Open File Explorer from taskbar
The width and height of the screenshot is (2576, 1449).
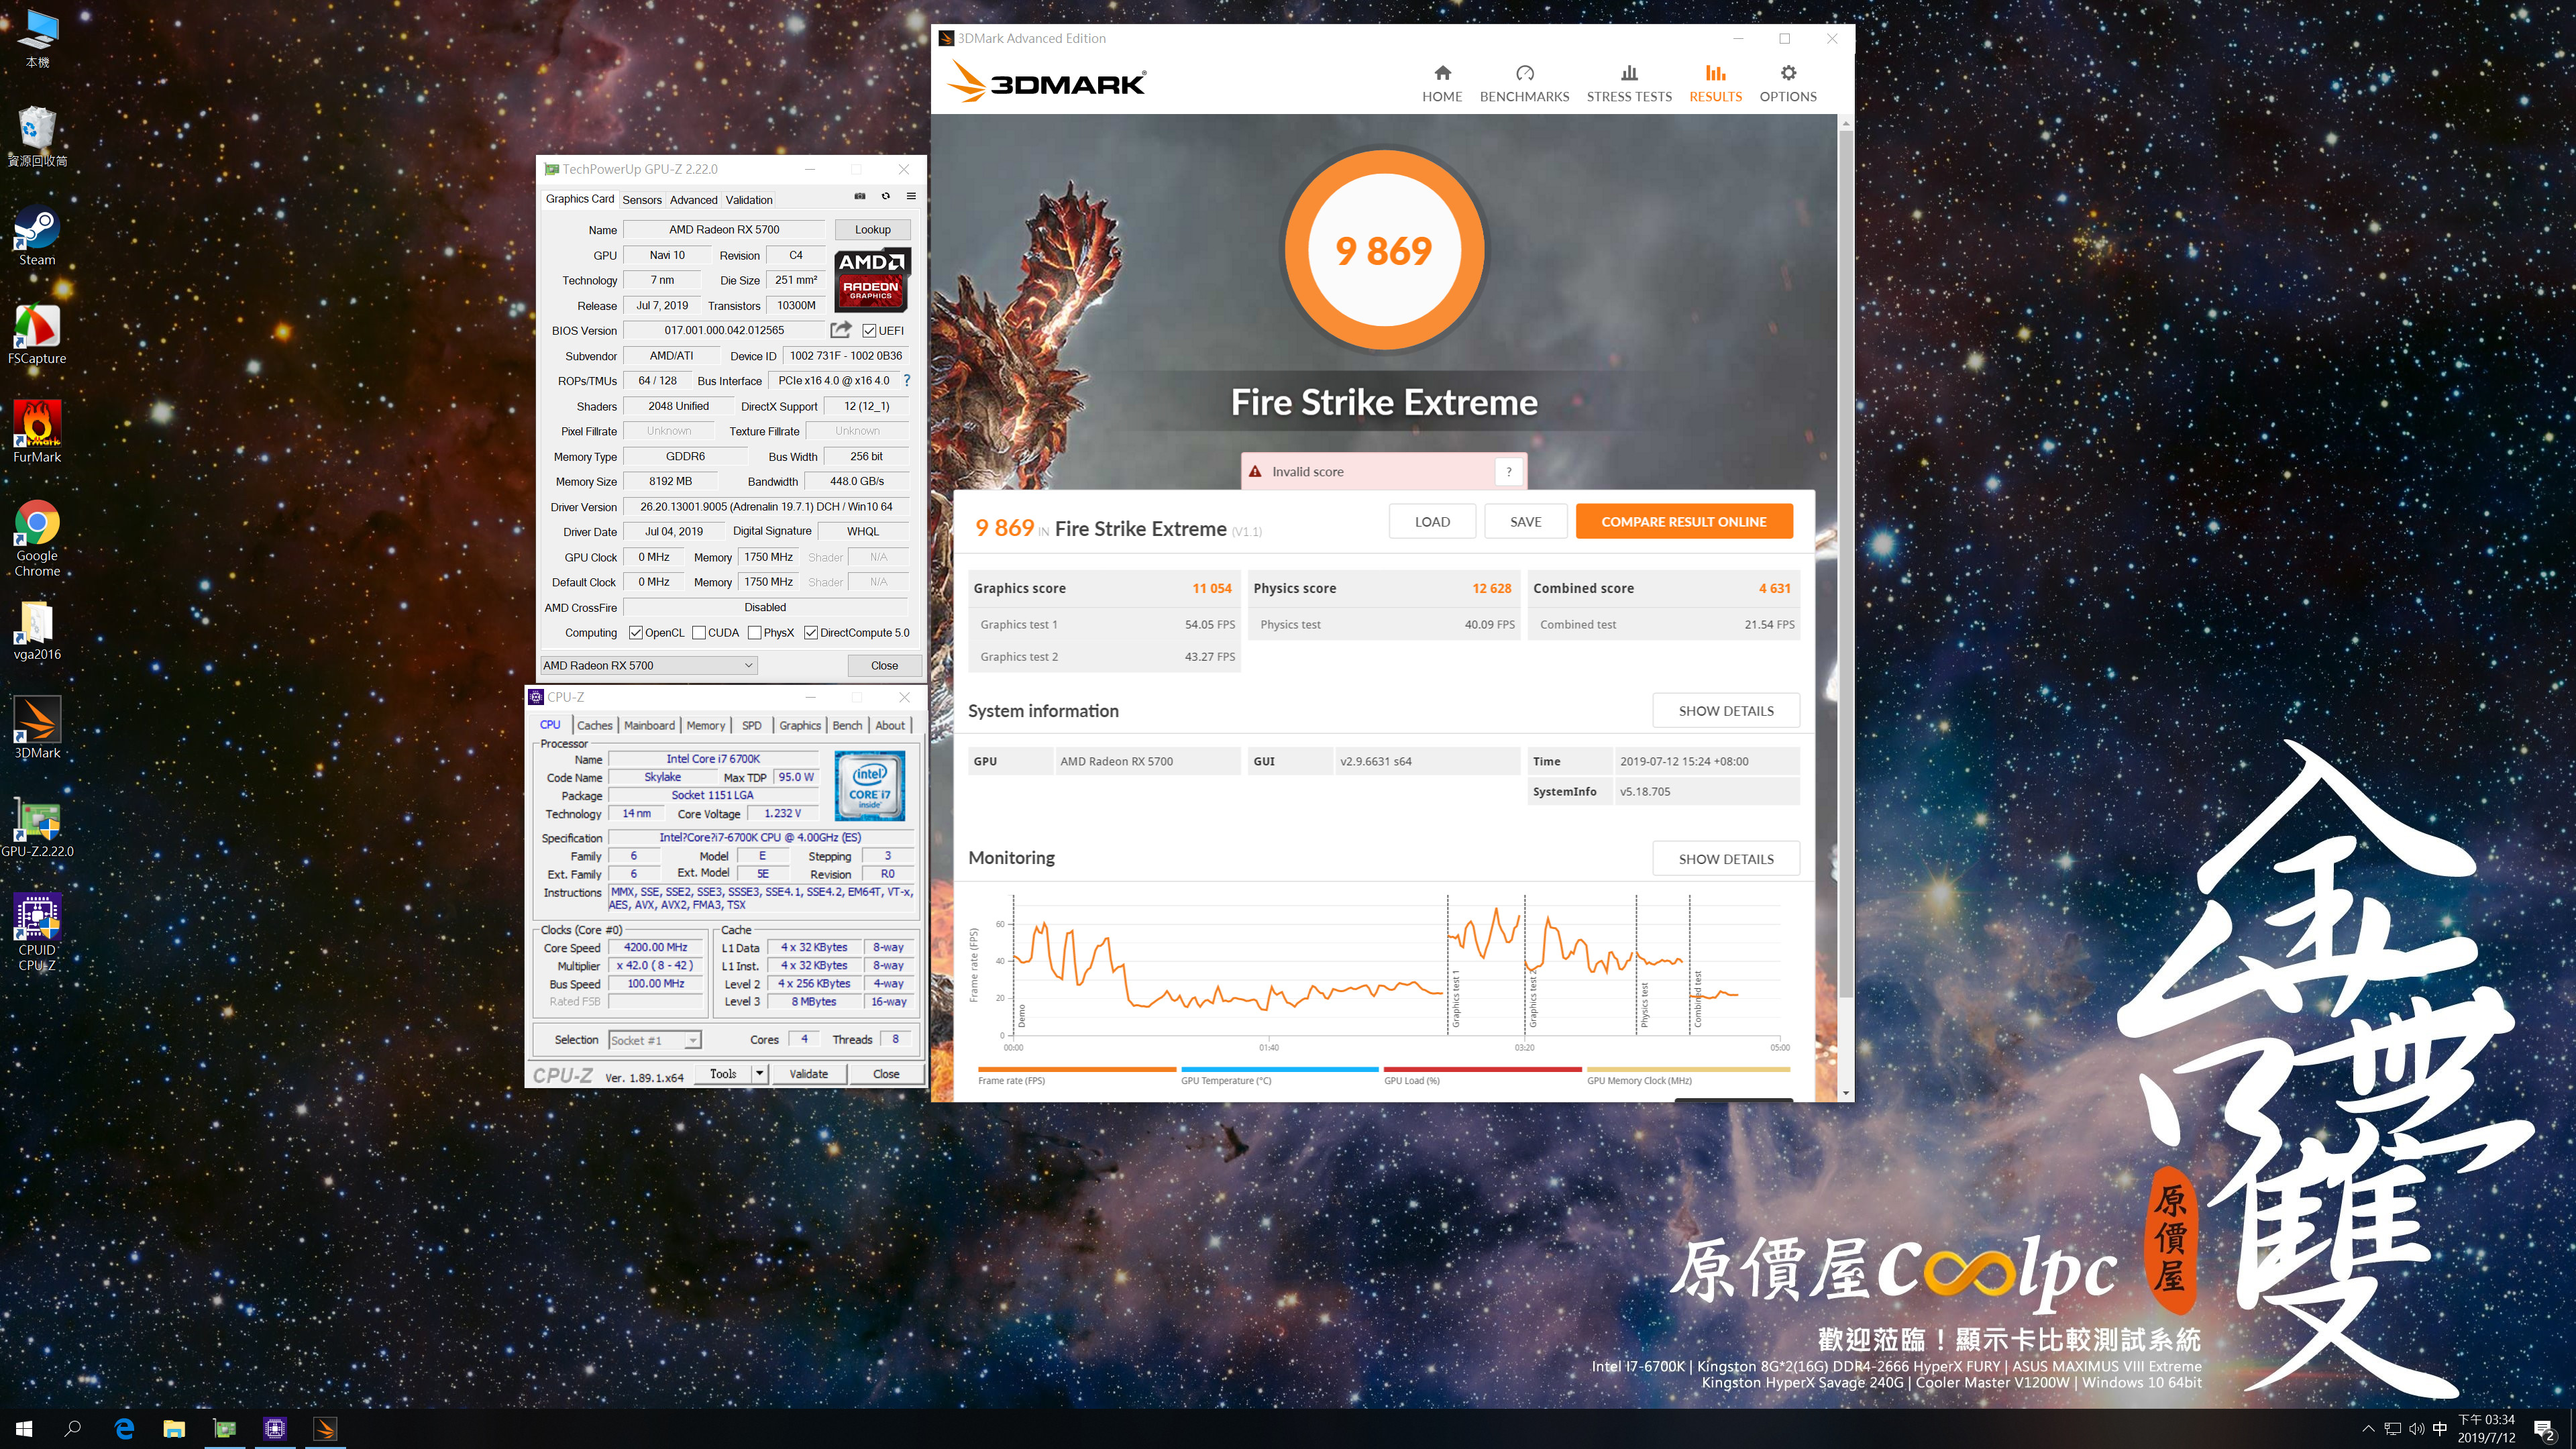click(174, 1428)
